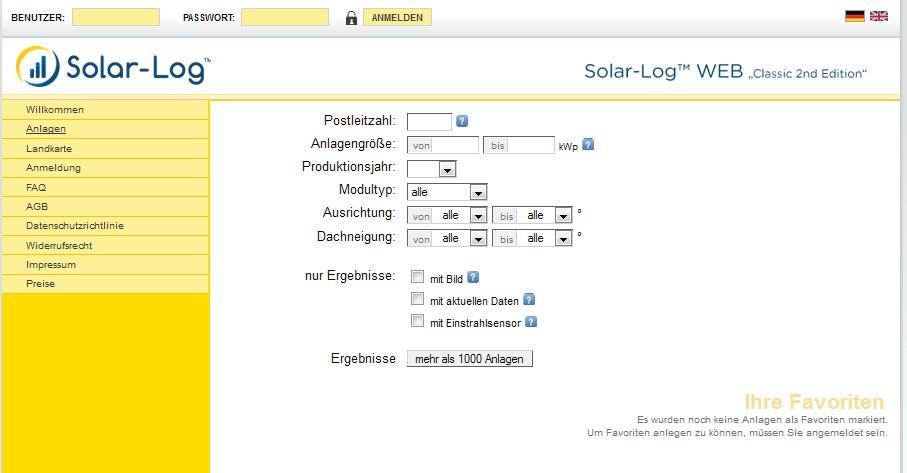Open the Solar-Log logo home link
Viewport: 907px width, 473px height.
coord(113,66)
